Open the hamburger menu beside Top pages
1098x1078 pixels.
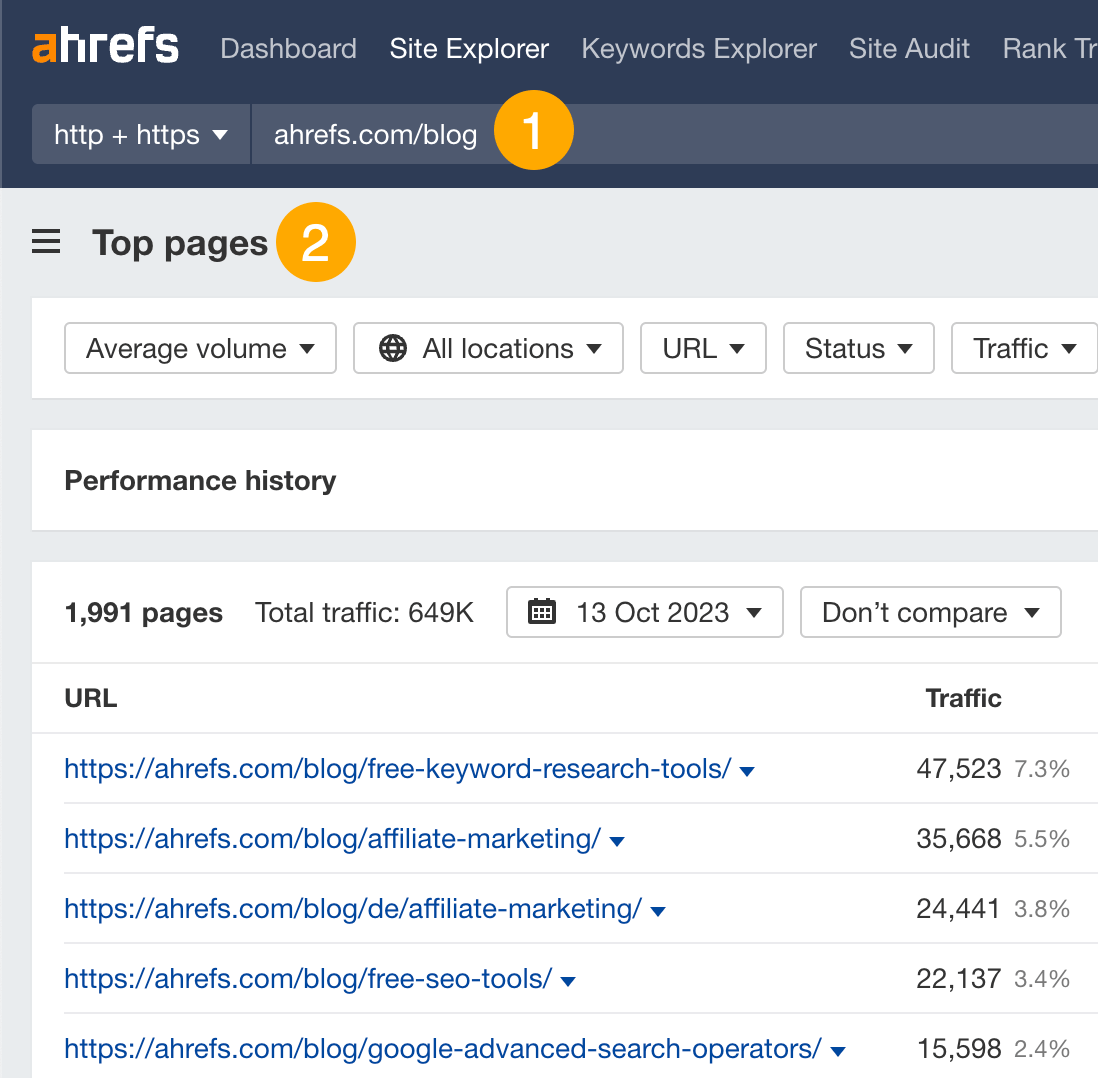click(x=46, y=241)
